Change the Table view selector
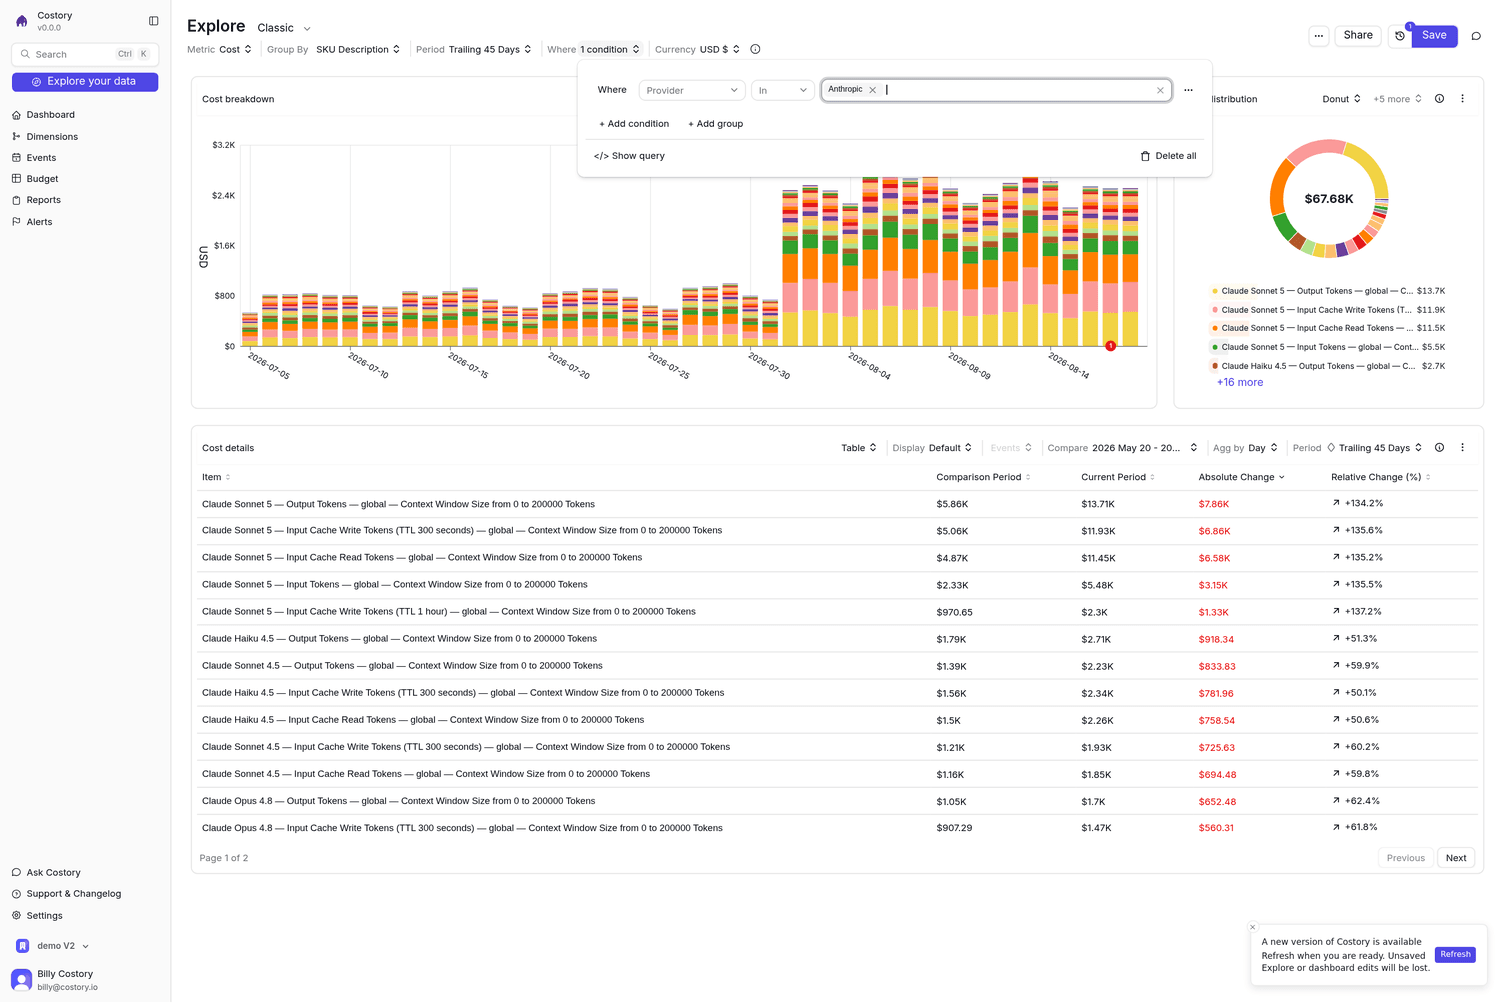The width and height of the screenshot is (1500, 1003). point(859,448)
